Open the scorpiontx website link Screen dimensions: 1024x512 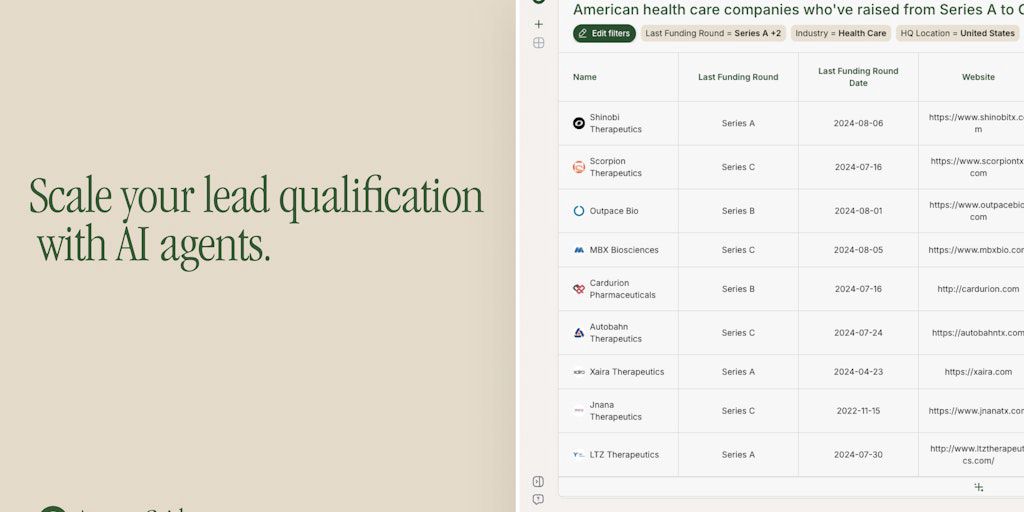[978, 167]
